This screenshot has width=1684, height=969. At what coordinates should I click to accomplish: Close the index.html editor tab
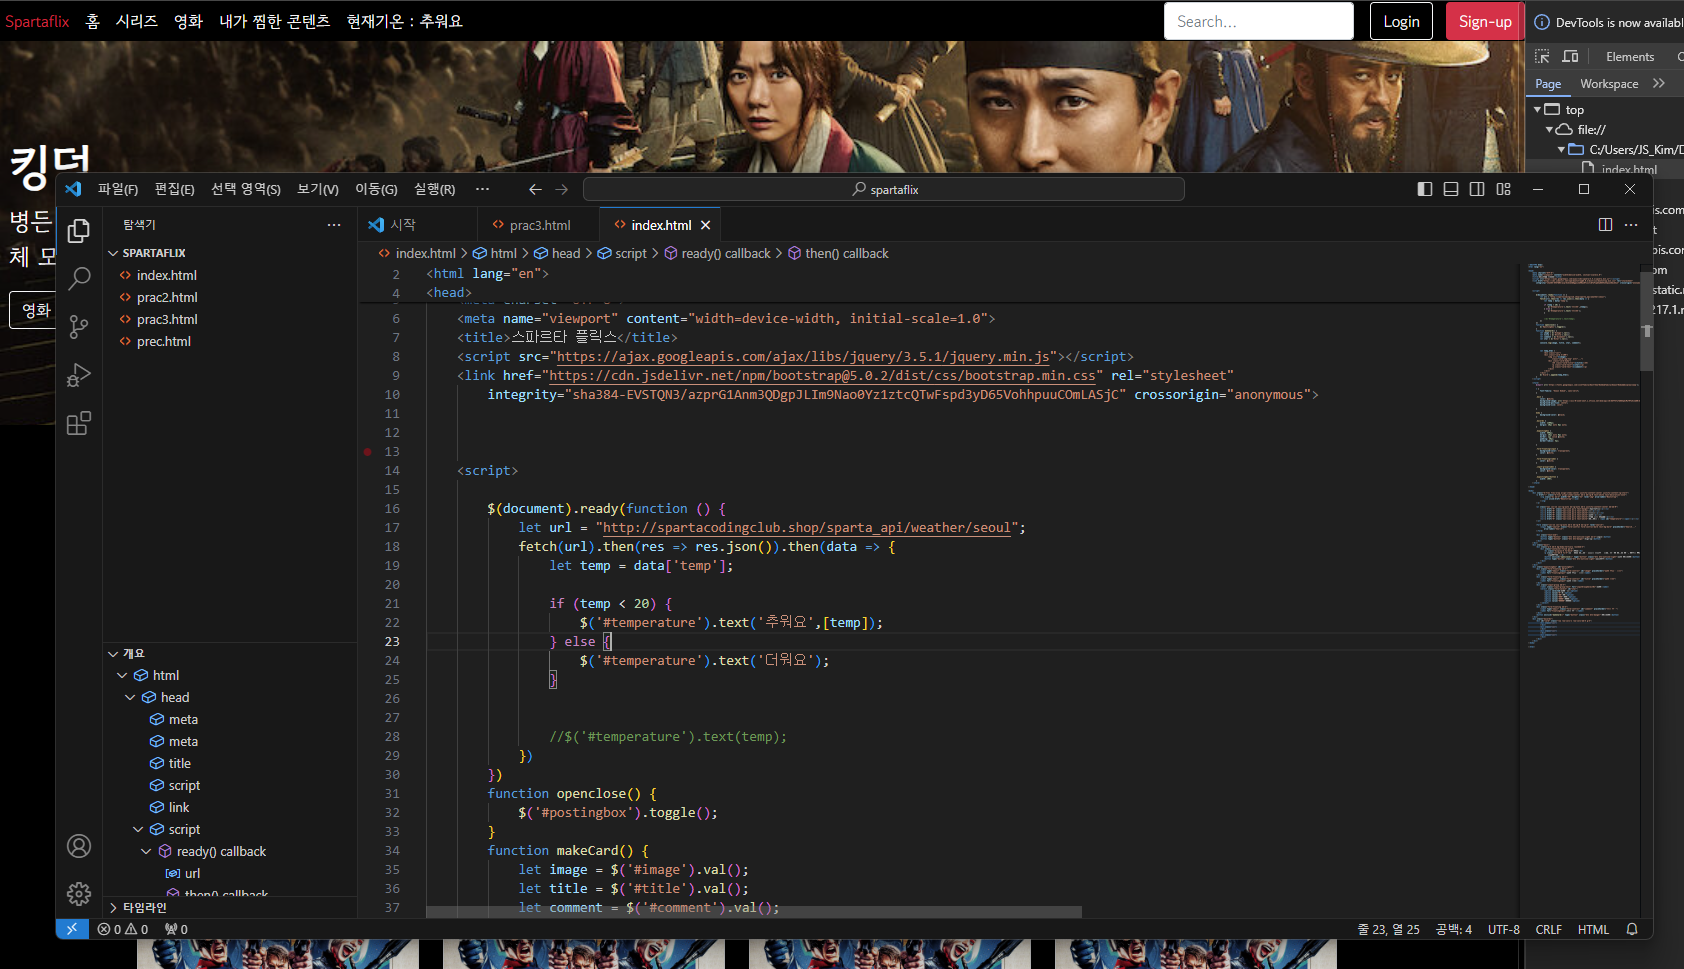[x=706, y=225]
